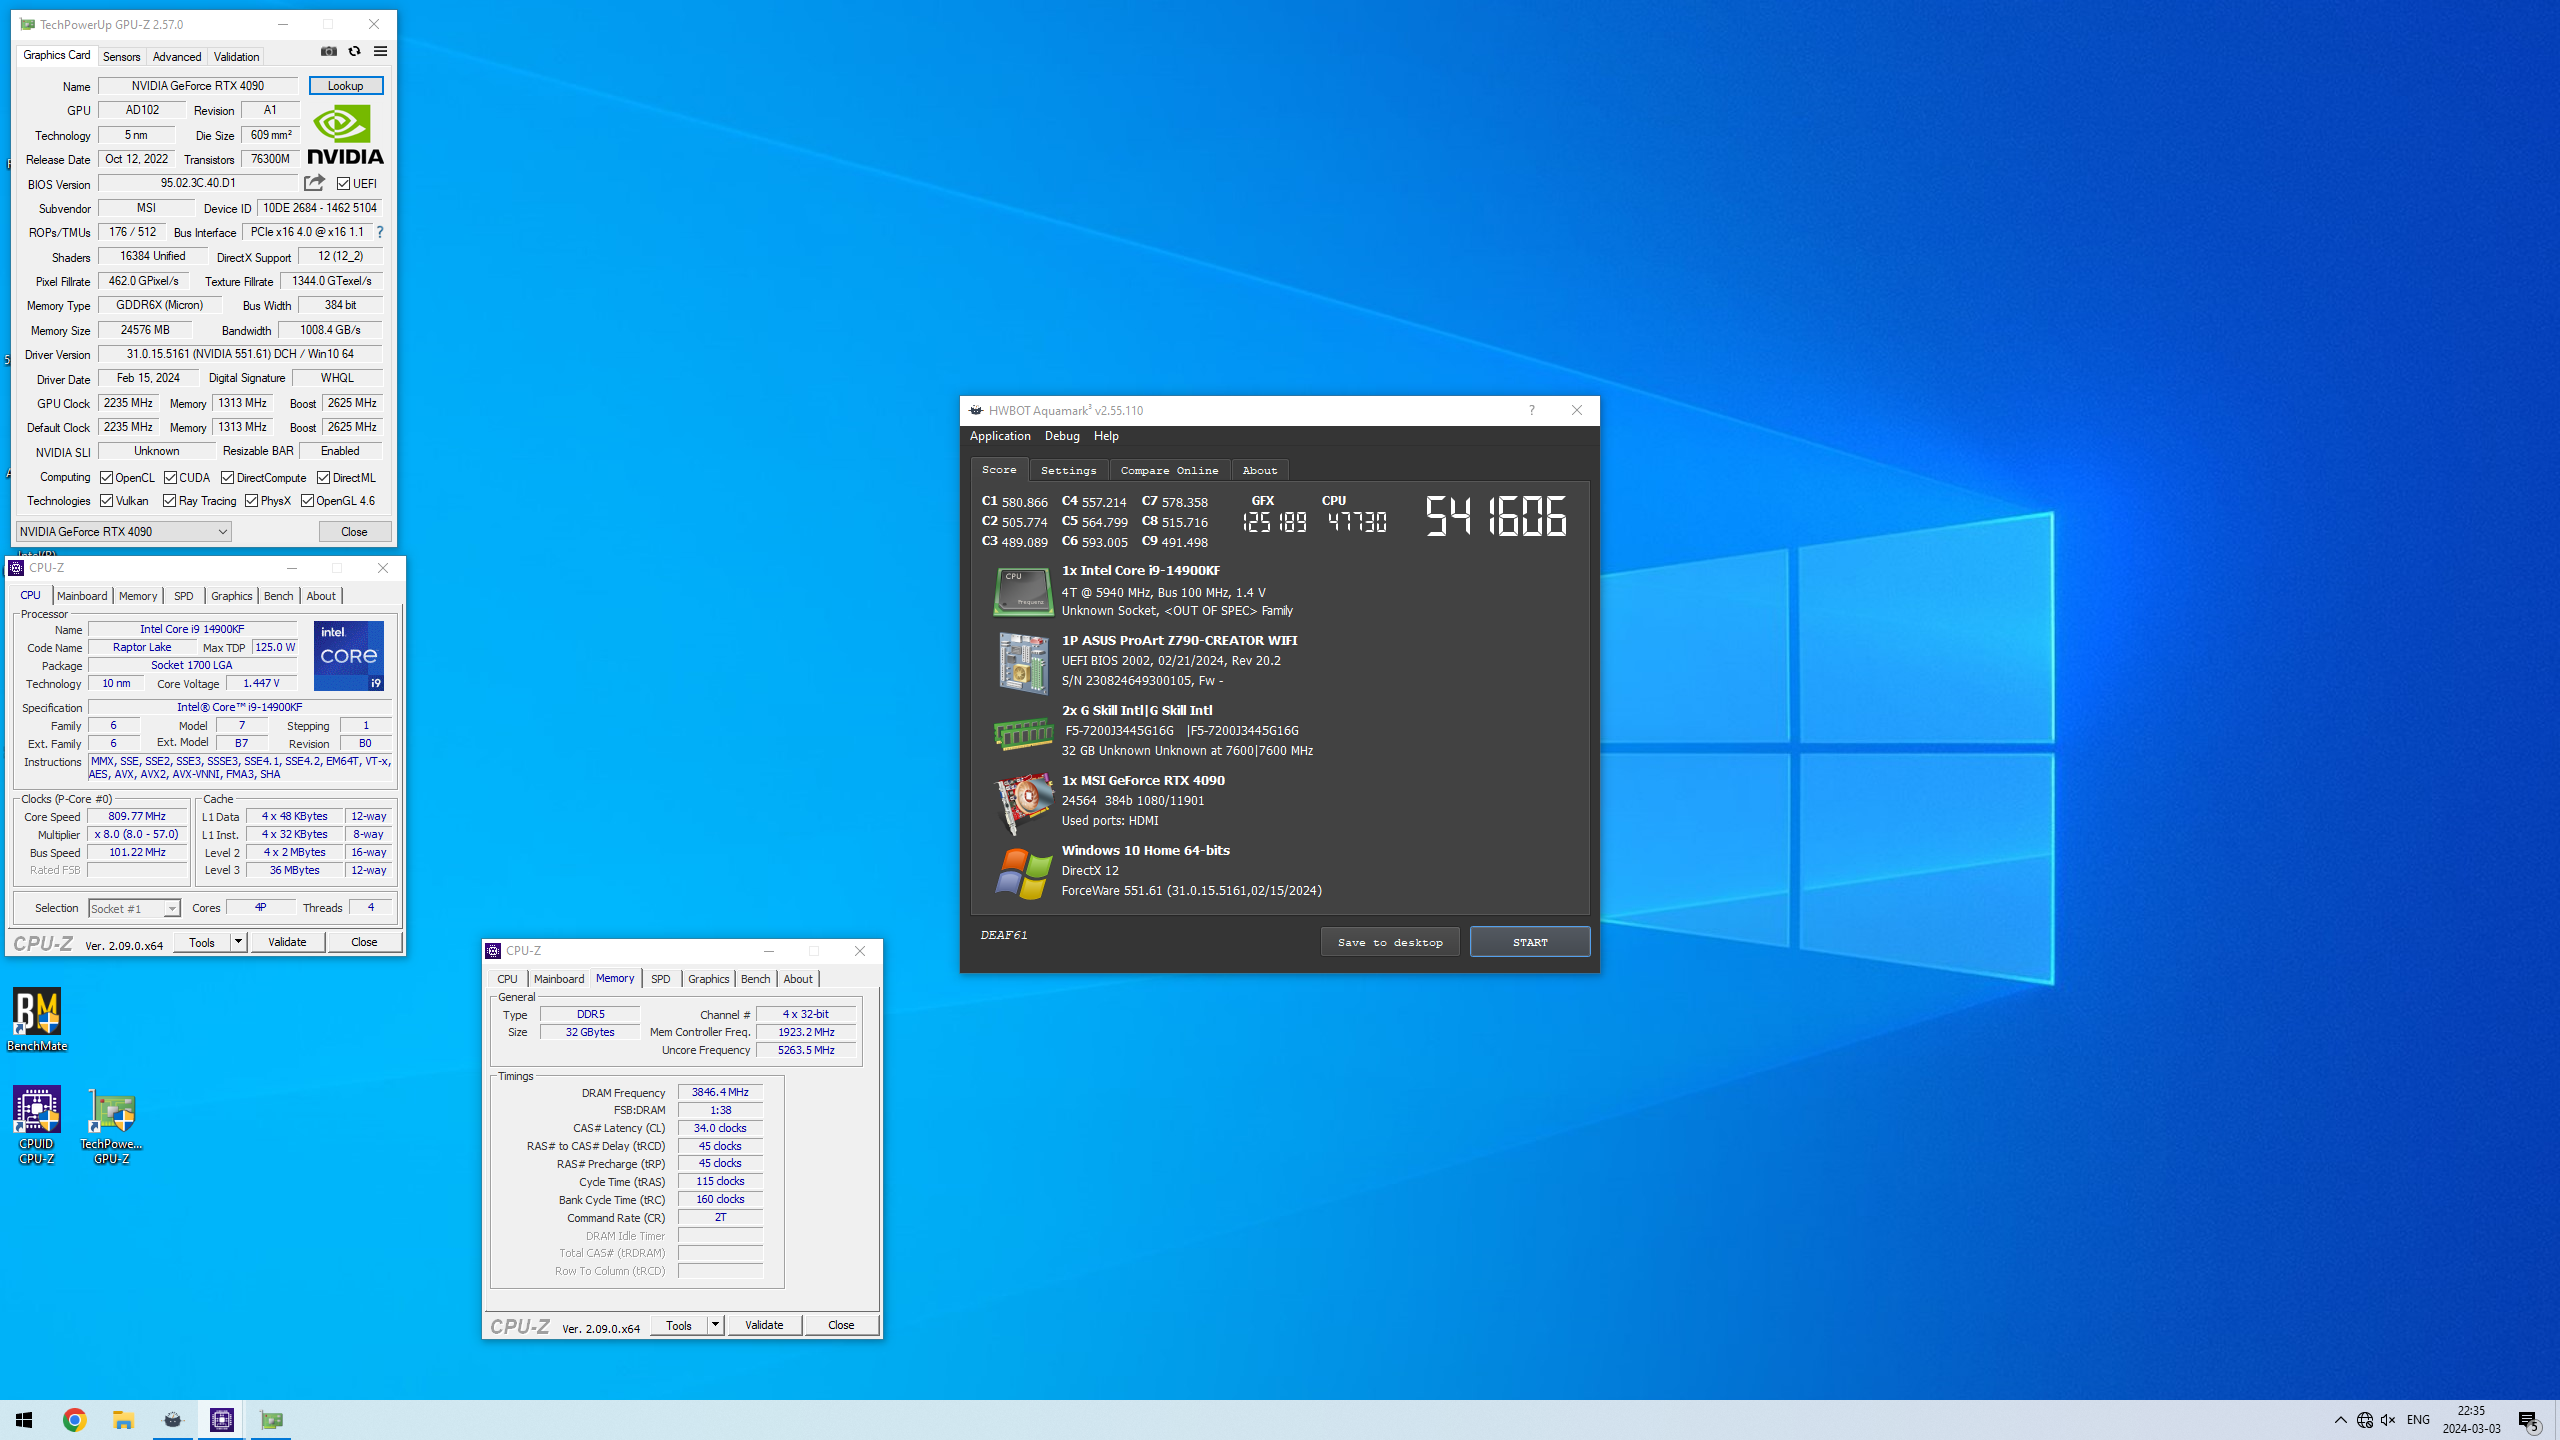The image size is (2560, 1440).
Task: Switch to Aquamark via its taskbar icon
Action: pyautogui.click(x=173, y=1420)
